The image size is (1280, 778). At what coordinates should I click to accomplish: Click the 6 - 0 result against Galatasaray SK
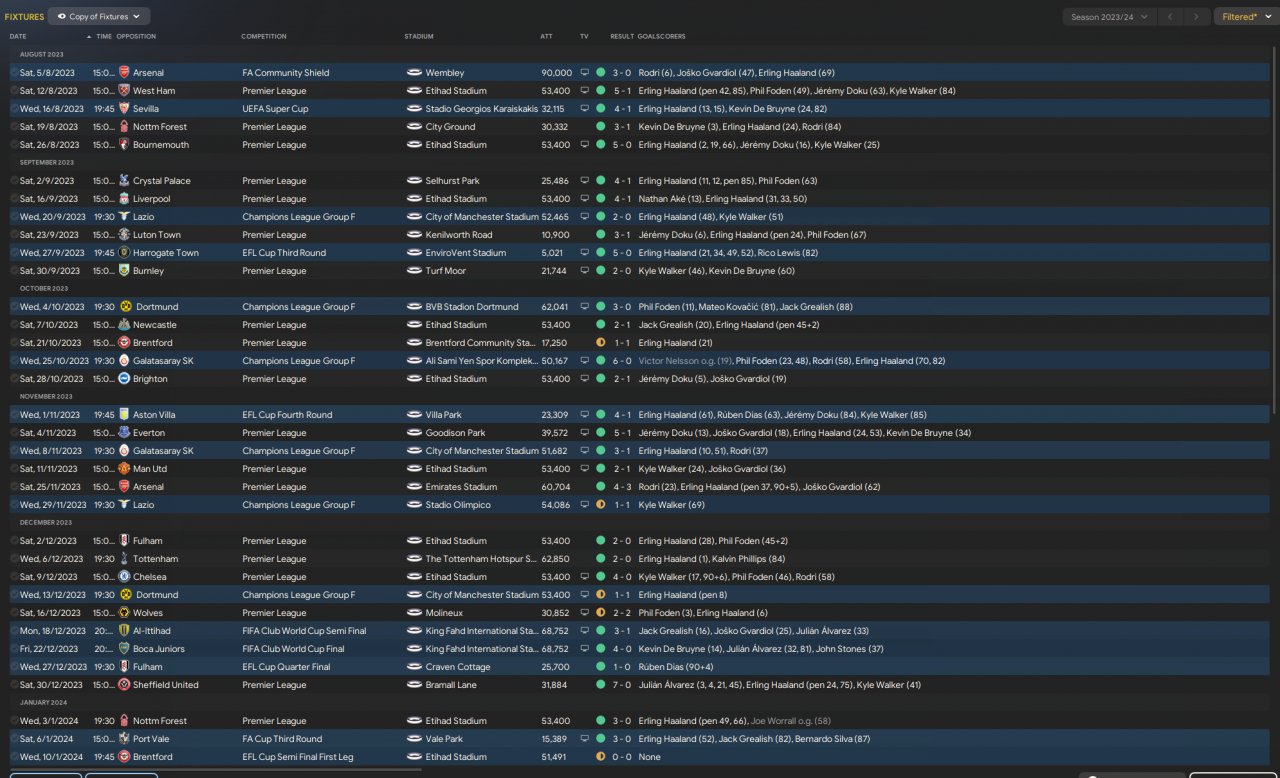pos(622,361)
